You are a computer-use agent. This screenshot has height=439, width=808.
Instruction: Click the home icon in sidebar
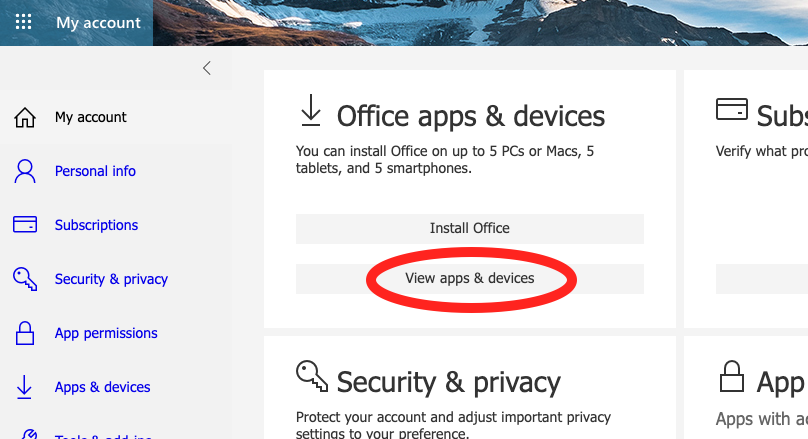pyautogui.click(x=25, y=118)
